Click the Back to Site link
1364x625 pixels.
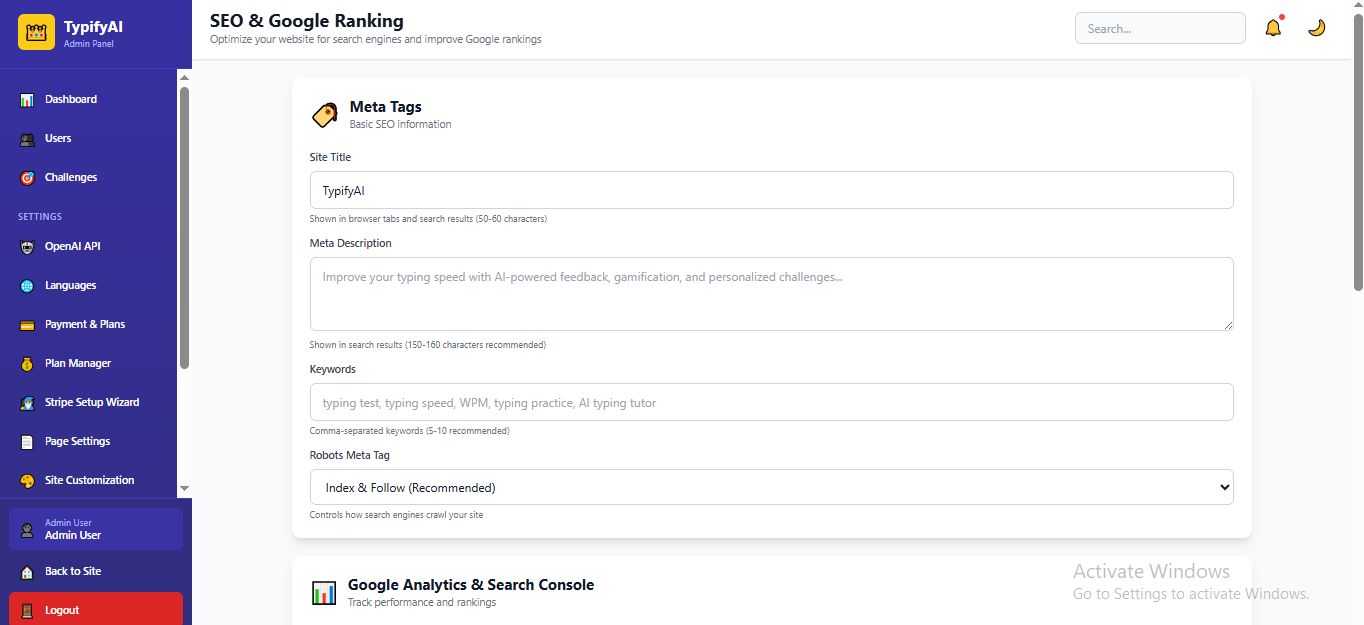point(73,571)
